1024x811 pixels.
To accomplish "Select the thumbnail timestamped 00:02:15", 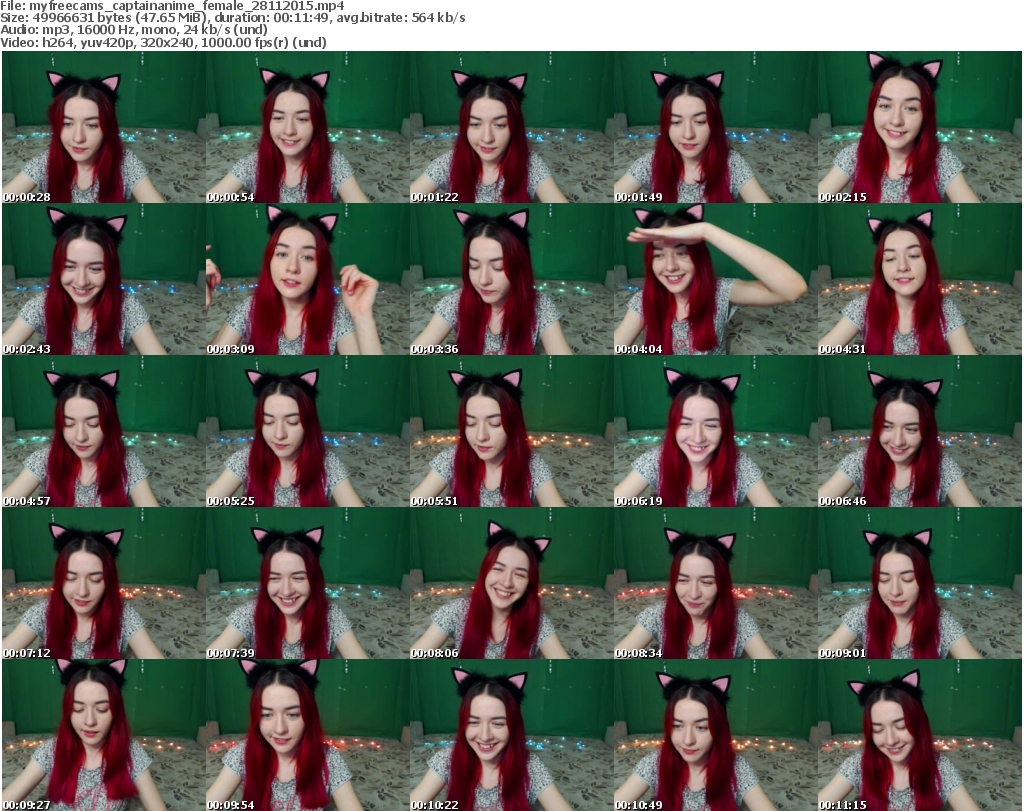I will pos(920,127).
